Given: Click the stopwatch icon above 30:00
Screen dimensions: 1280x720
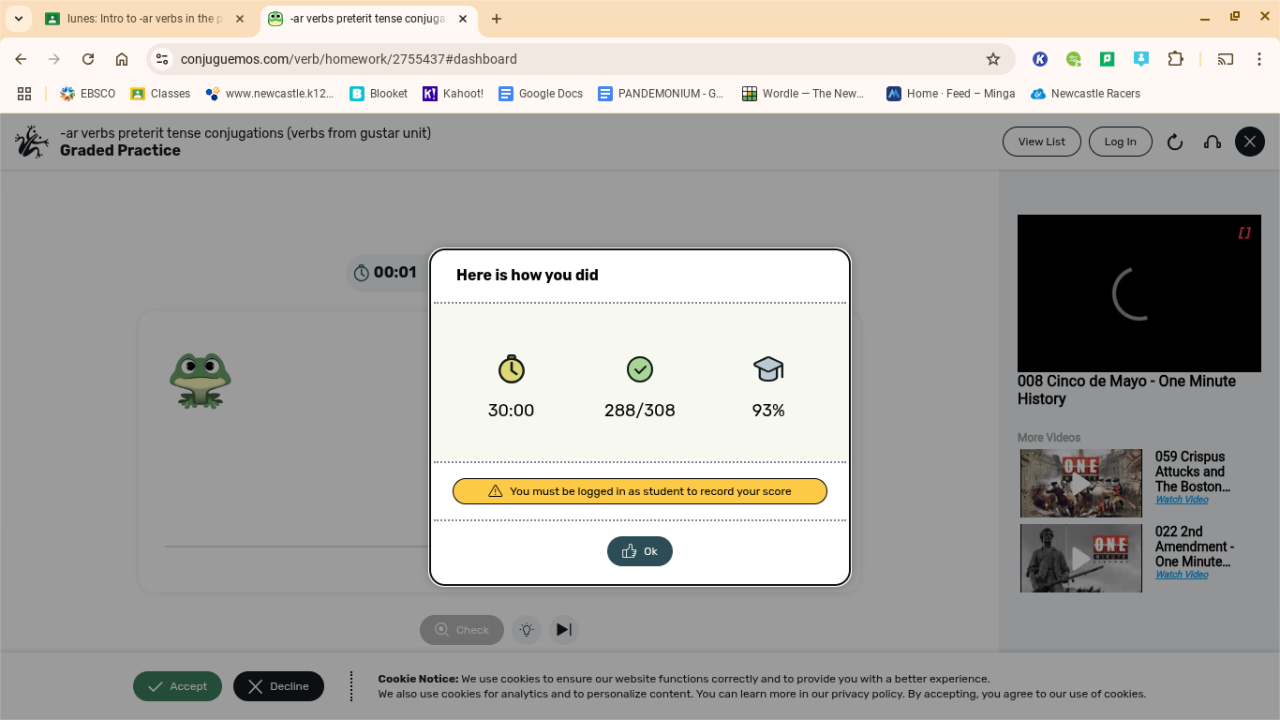Looking at the screenshot, I should click(511, 369).
